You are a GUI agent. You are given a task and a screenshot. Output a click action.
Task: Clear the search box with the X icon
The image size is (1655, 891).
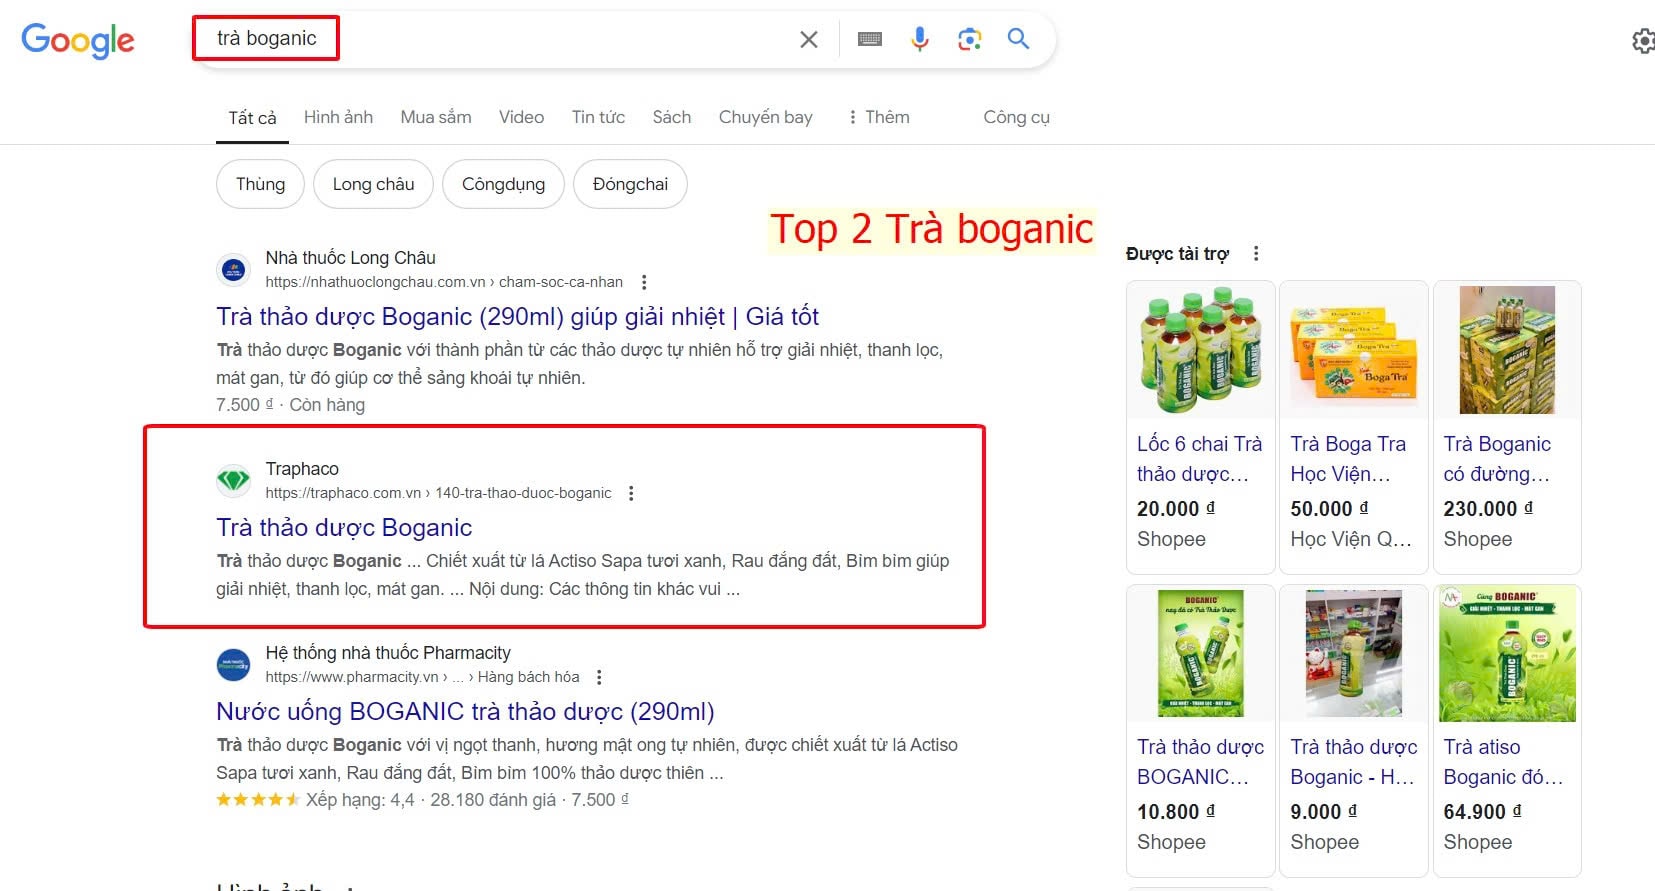pyautogui.click(x=809, y=39)
